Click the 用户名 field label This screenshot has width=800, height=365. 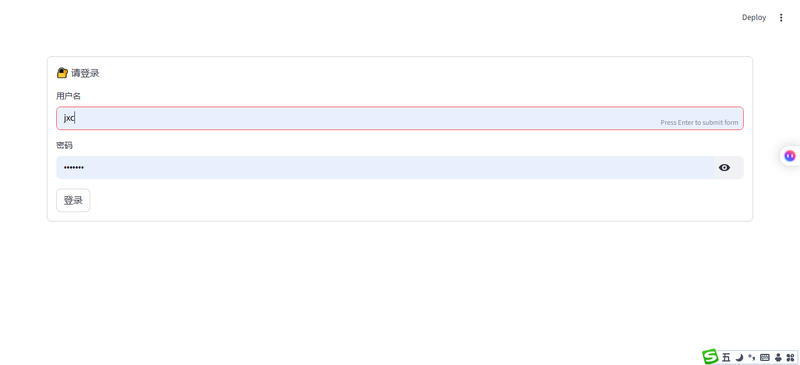pos(68,96)
